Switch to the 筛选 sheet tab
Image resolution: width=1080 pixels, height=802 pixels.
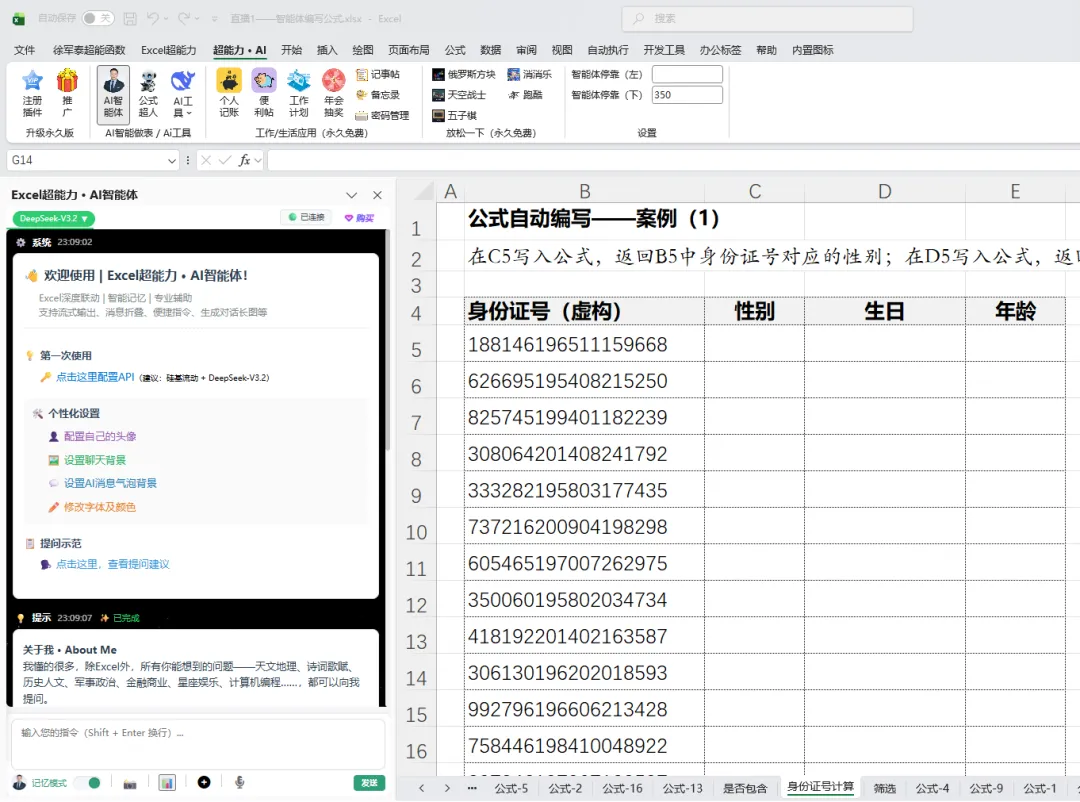884,788
